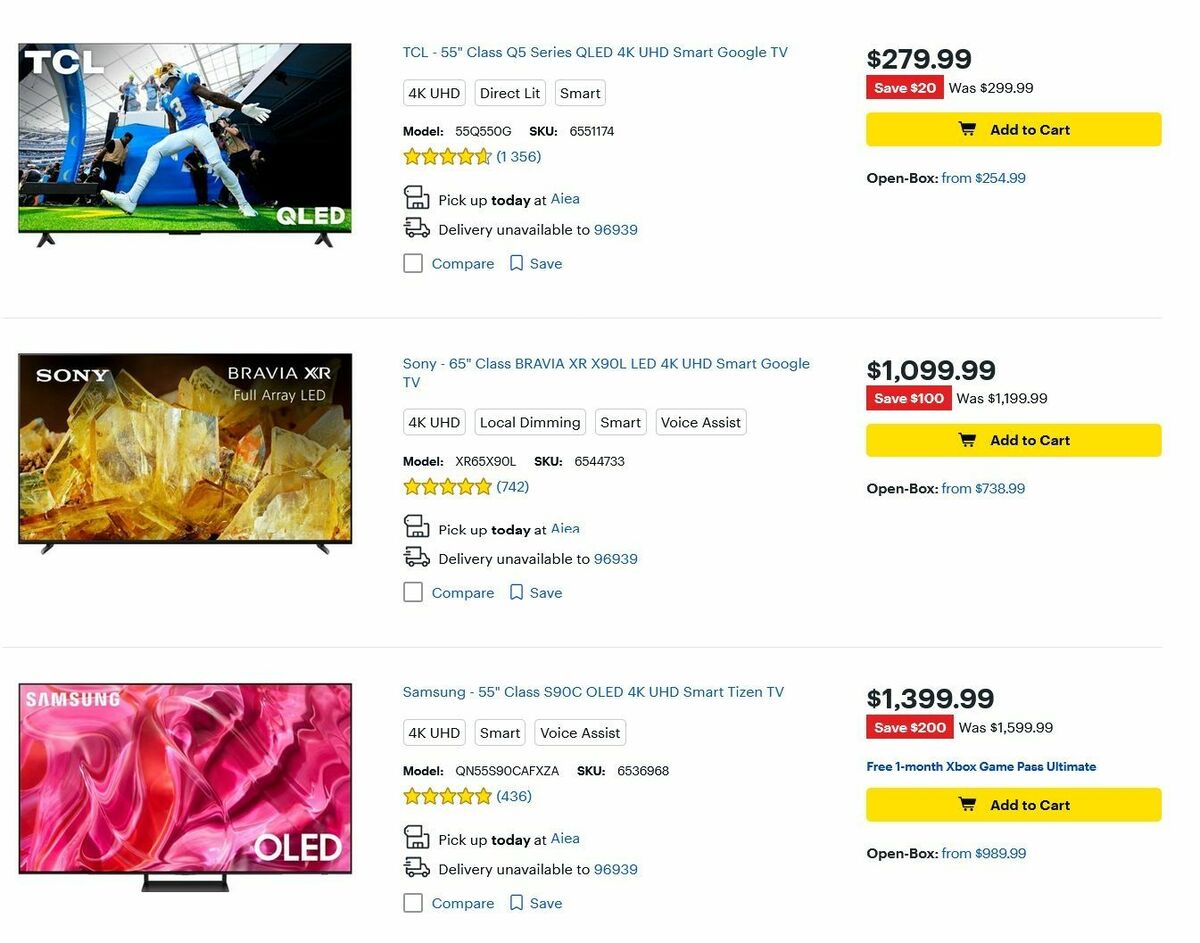Click the delivery truck icon for the TCL TV
This screenshot has height=943, width=1200.
coord(416,228)
